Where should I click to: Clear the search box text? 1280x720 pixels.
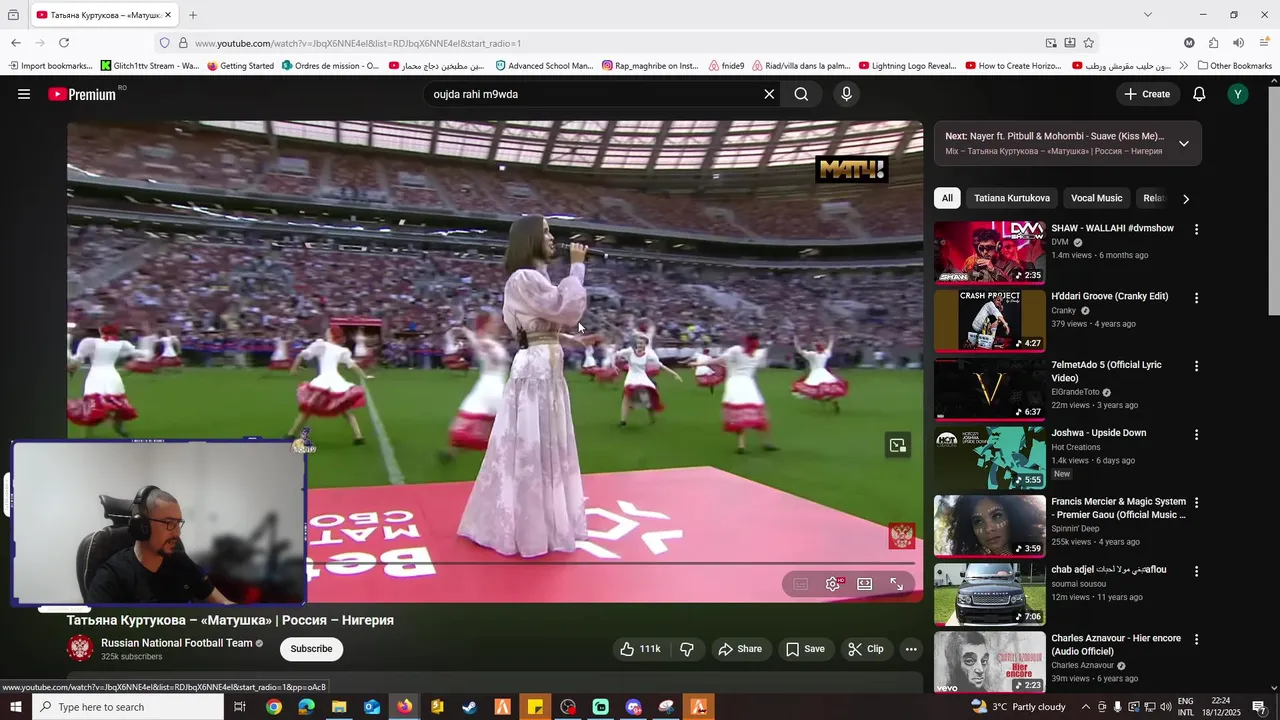(x=769, y=94)
